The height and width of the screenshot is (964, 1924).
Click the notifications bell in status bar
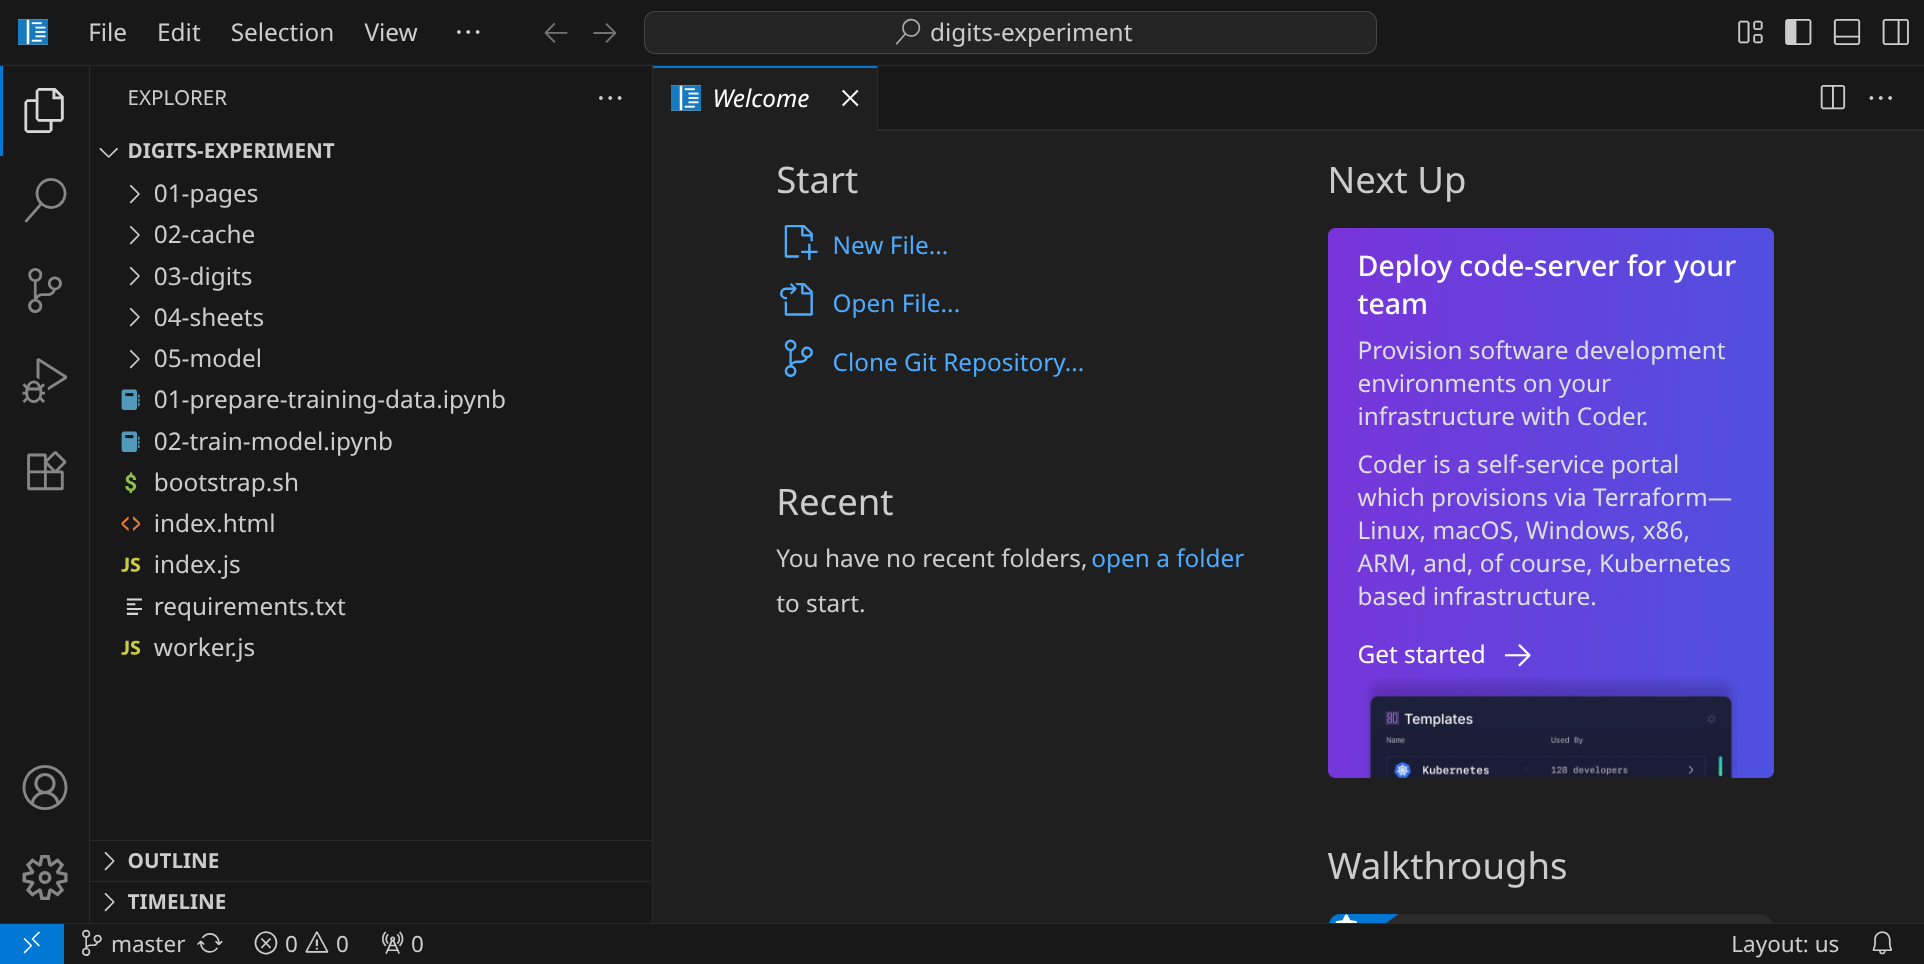(x=1882, y=944)
